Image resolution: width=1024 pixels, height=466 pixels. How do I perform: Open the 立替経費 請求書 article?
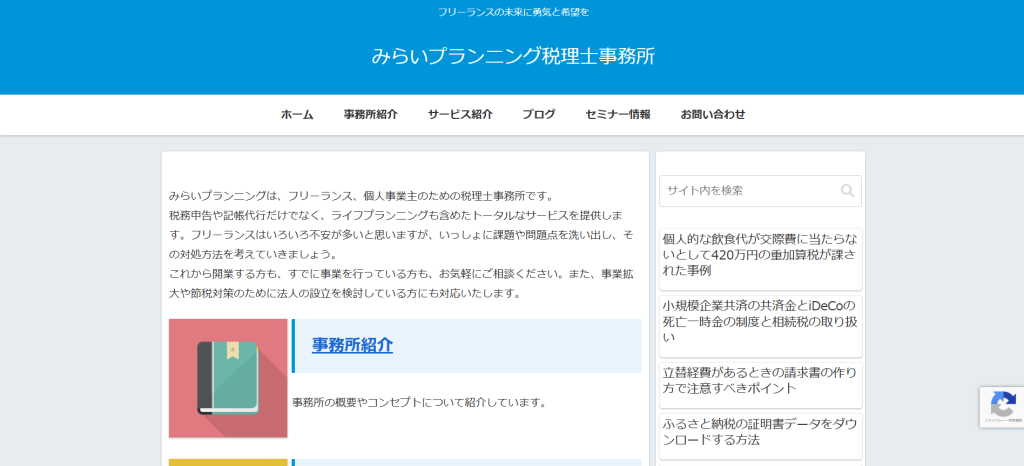759,379
